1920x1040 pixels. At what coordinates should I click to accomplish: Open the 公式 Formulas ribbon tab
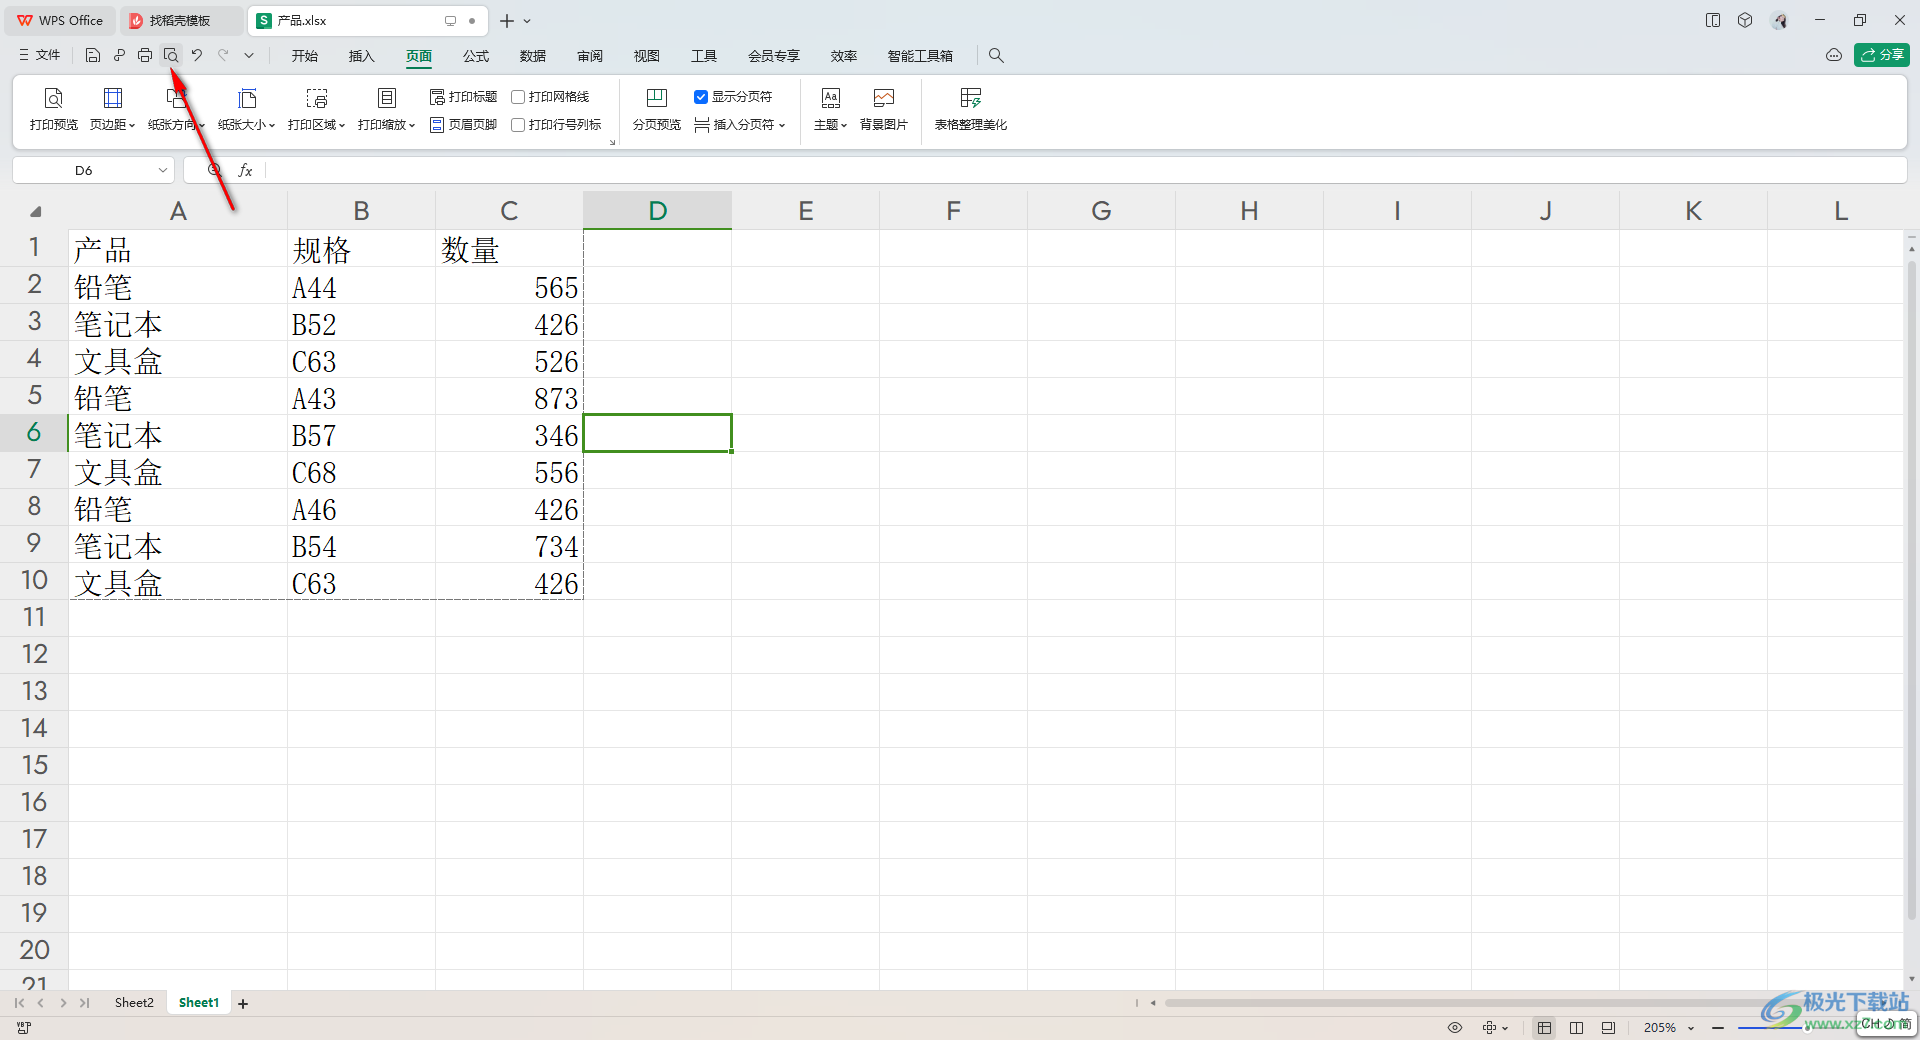coord(476,56)
